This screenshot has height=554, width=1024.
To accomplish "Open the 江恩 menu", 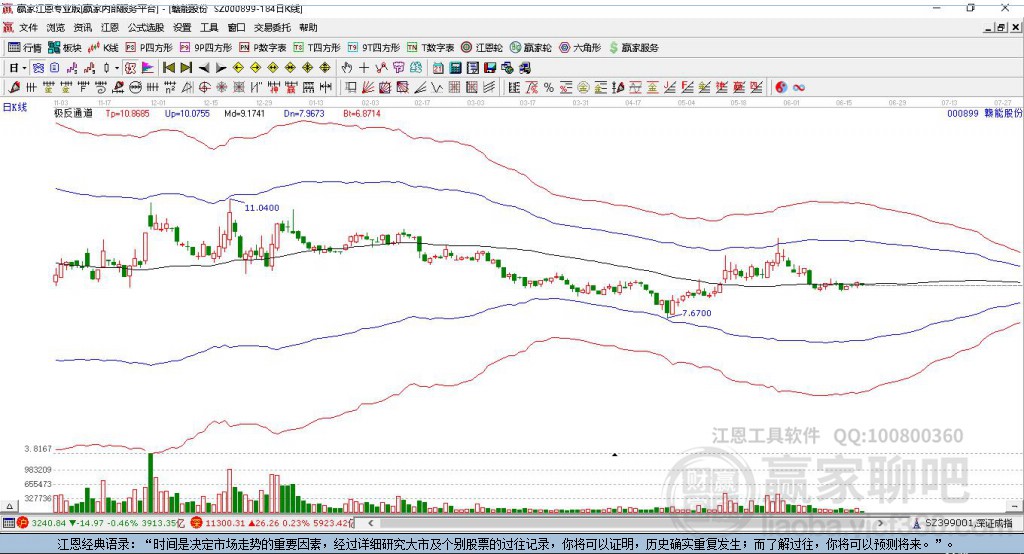I will [110, 27].
